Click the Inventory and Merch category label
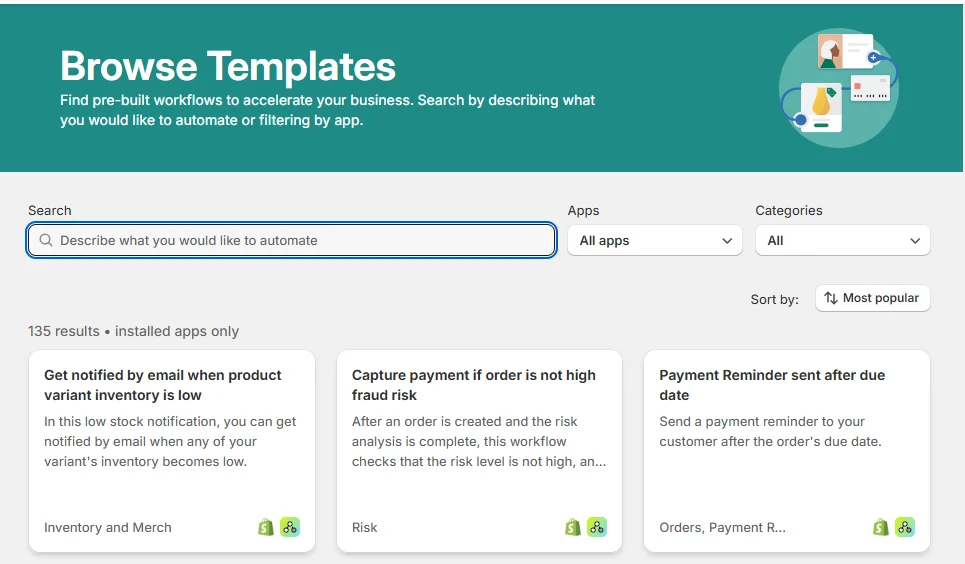The height and width of the screenshot is (564, 965). pos(108,527)
